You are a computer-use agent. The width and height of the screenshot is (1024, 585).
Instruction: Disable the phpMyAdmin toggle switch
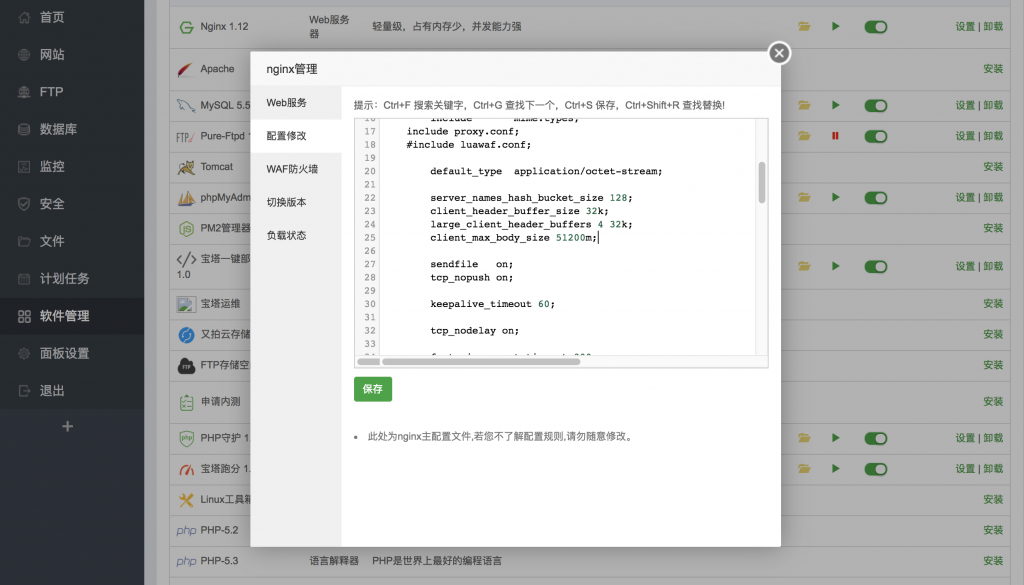876,197
